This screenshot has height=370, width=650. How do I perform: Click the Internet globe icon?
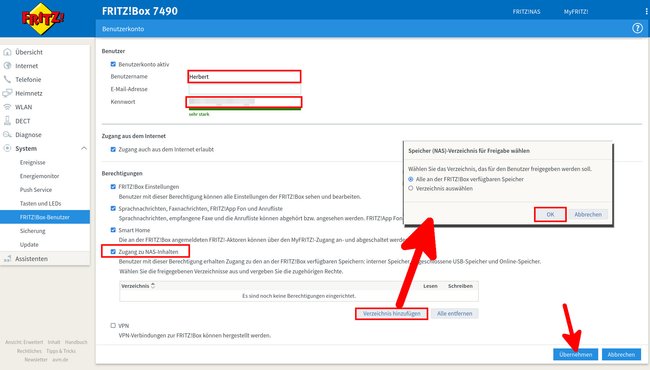click(x=7, y=65)
